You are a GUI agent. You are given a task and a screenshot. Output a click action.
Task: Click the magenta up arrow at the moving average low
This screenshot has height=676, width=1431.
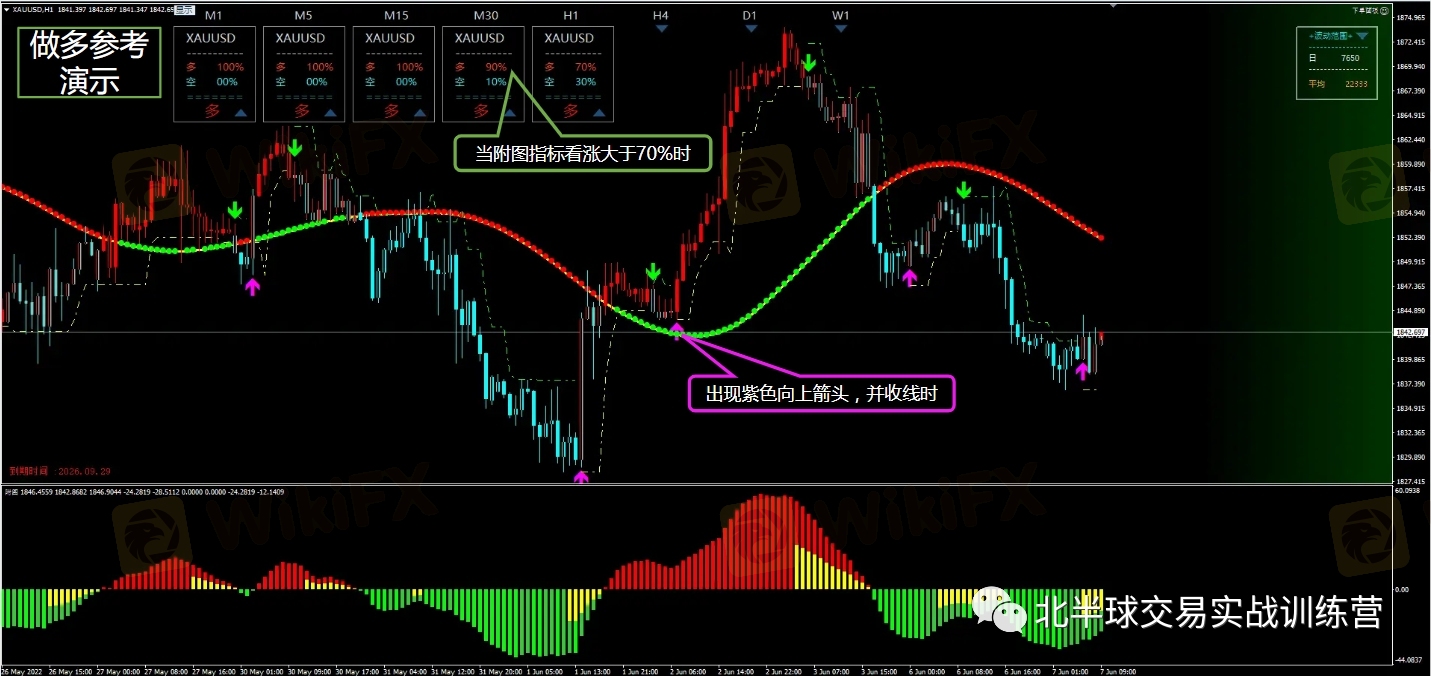tap(677, 329)
